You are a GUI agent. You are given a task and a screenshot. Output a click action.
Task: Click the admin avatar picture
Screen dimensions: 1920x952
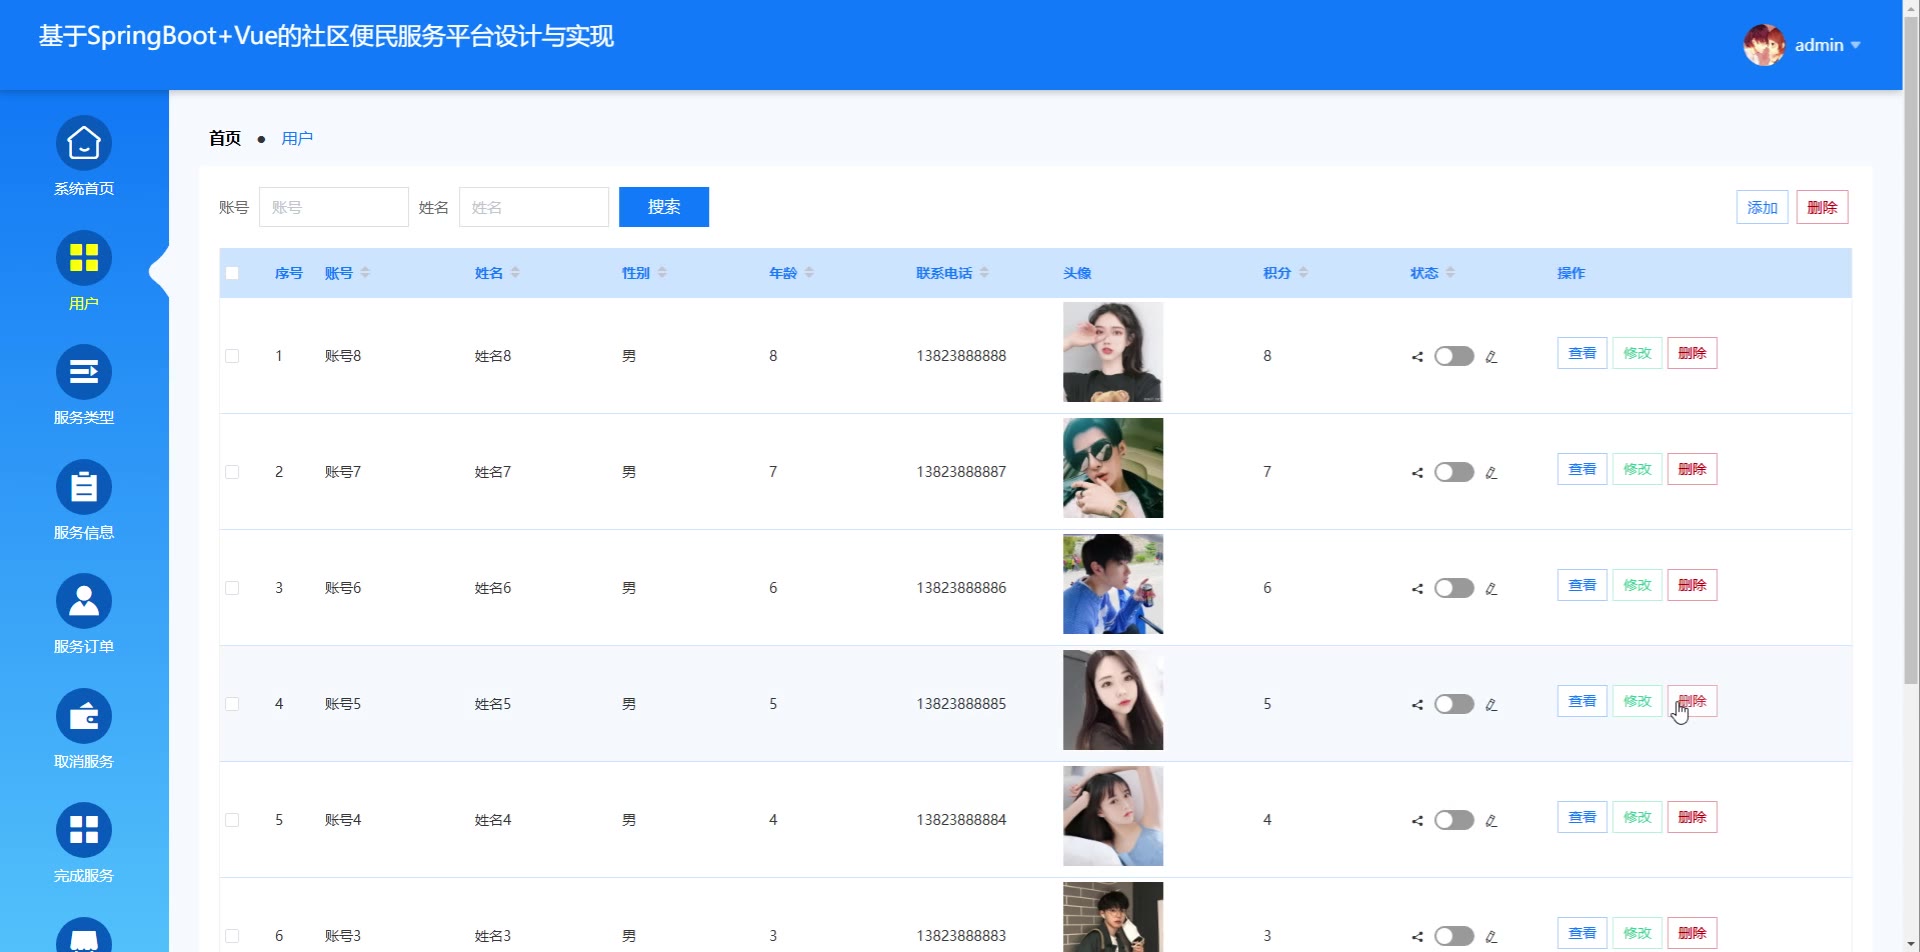coord(1764,45)
